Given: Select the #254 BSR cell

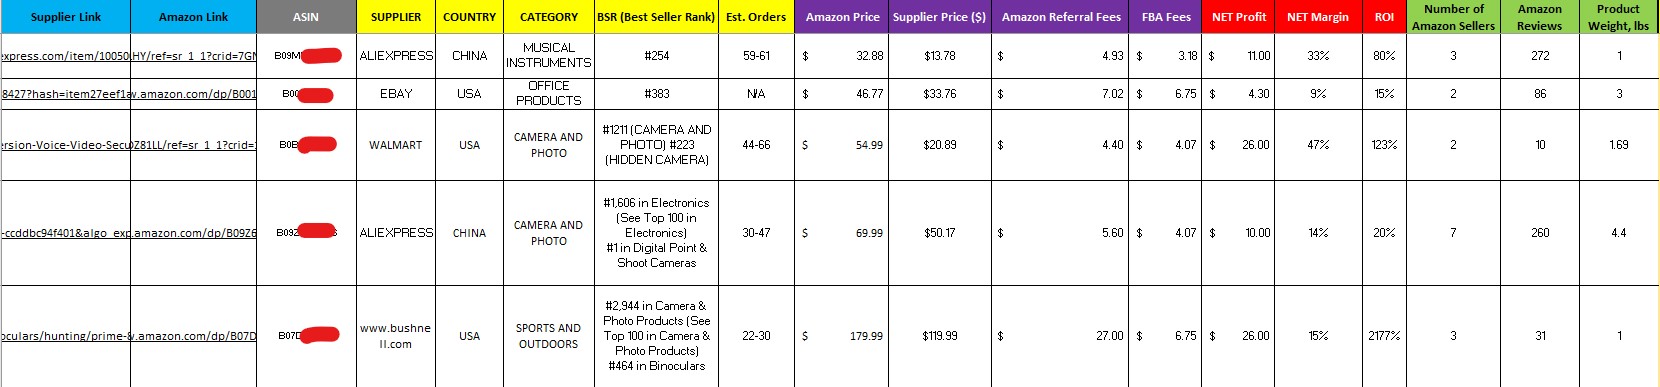Looking at the screenshot, I should point(657,56).
